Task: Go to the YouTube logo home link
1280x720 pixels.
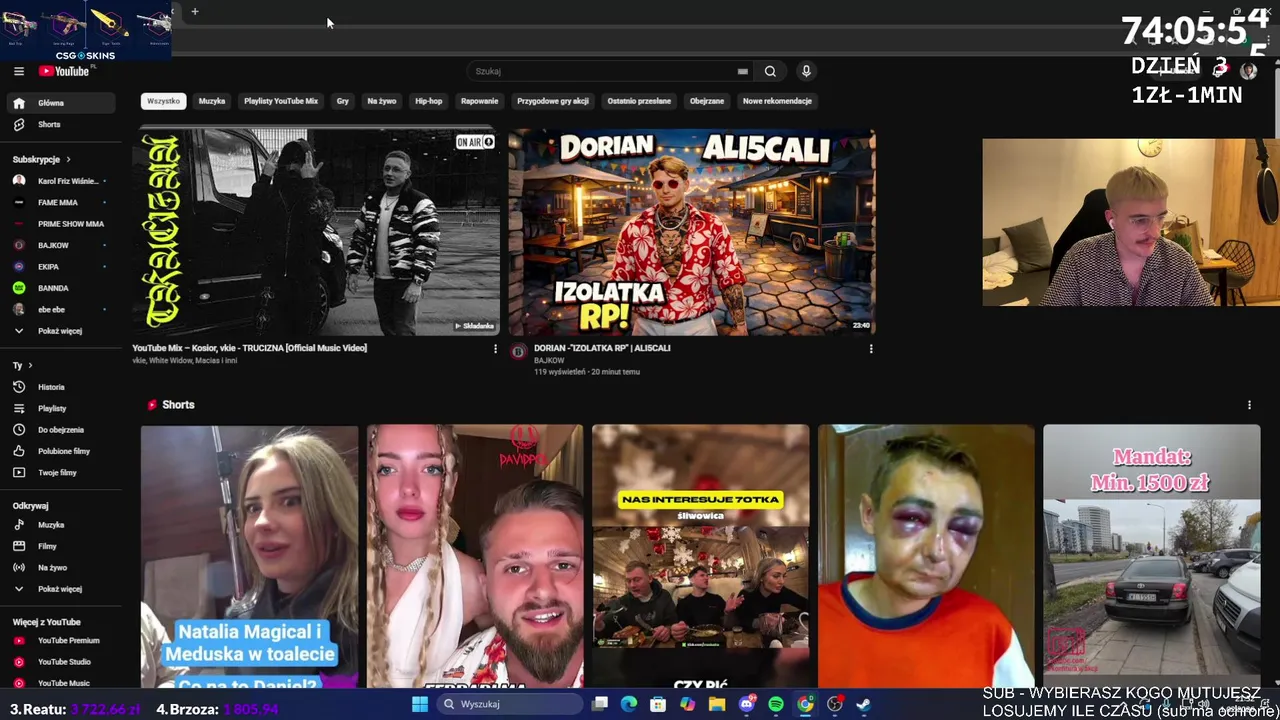Action: tap(64, 71)
